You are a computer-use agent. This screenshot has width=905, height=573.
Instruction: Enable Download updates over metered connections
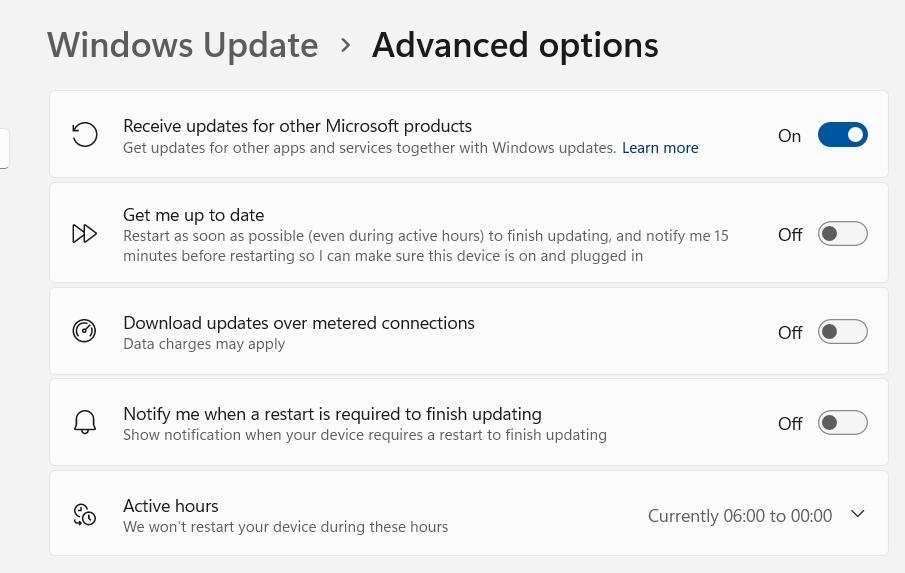click(x=842, y=332)
